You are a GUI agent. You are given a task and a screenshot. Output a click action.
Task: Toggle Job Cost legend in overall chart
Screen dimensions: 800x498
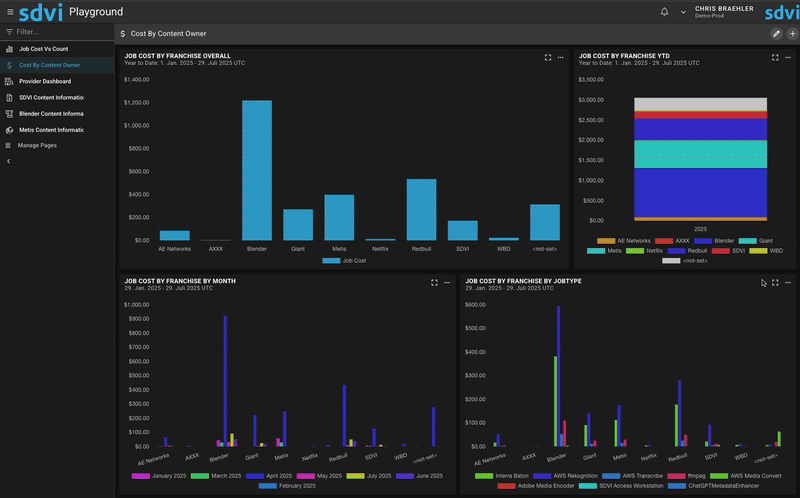pyautogui.click(x=344, y=261)
